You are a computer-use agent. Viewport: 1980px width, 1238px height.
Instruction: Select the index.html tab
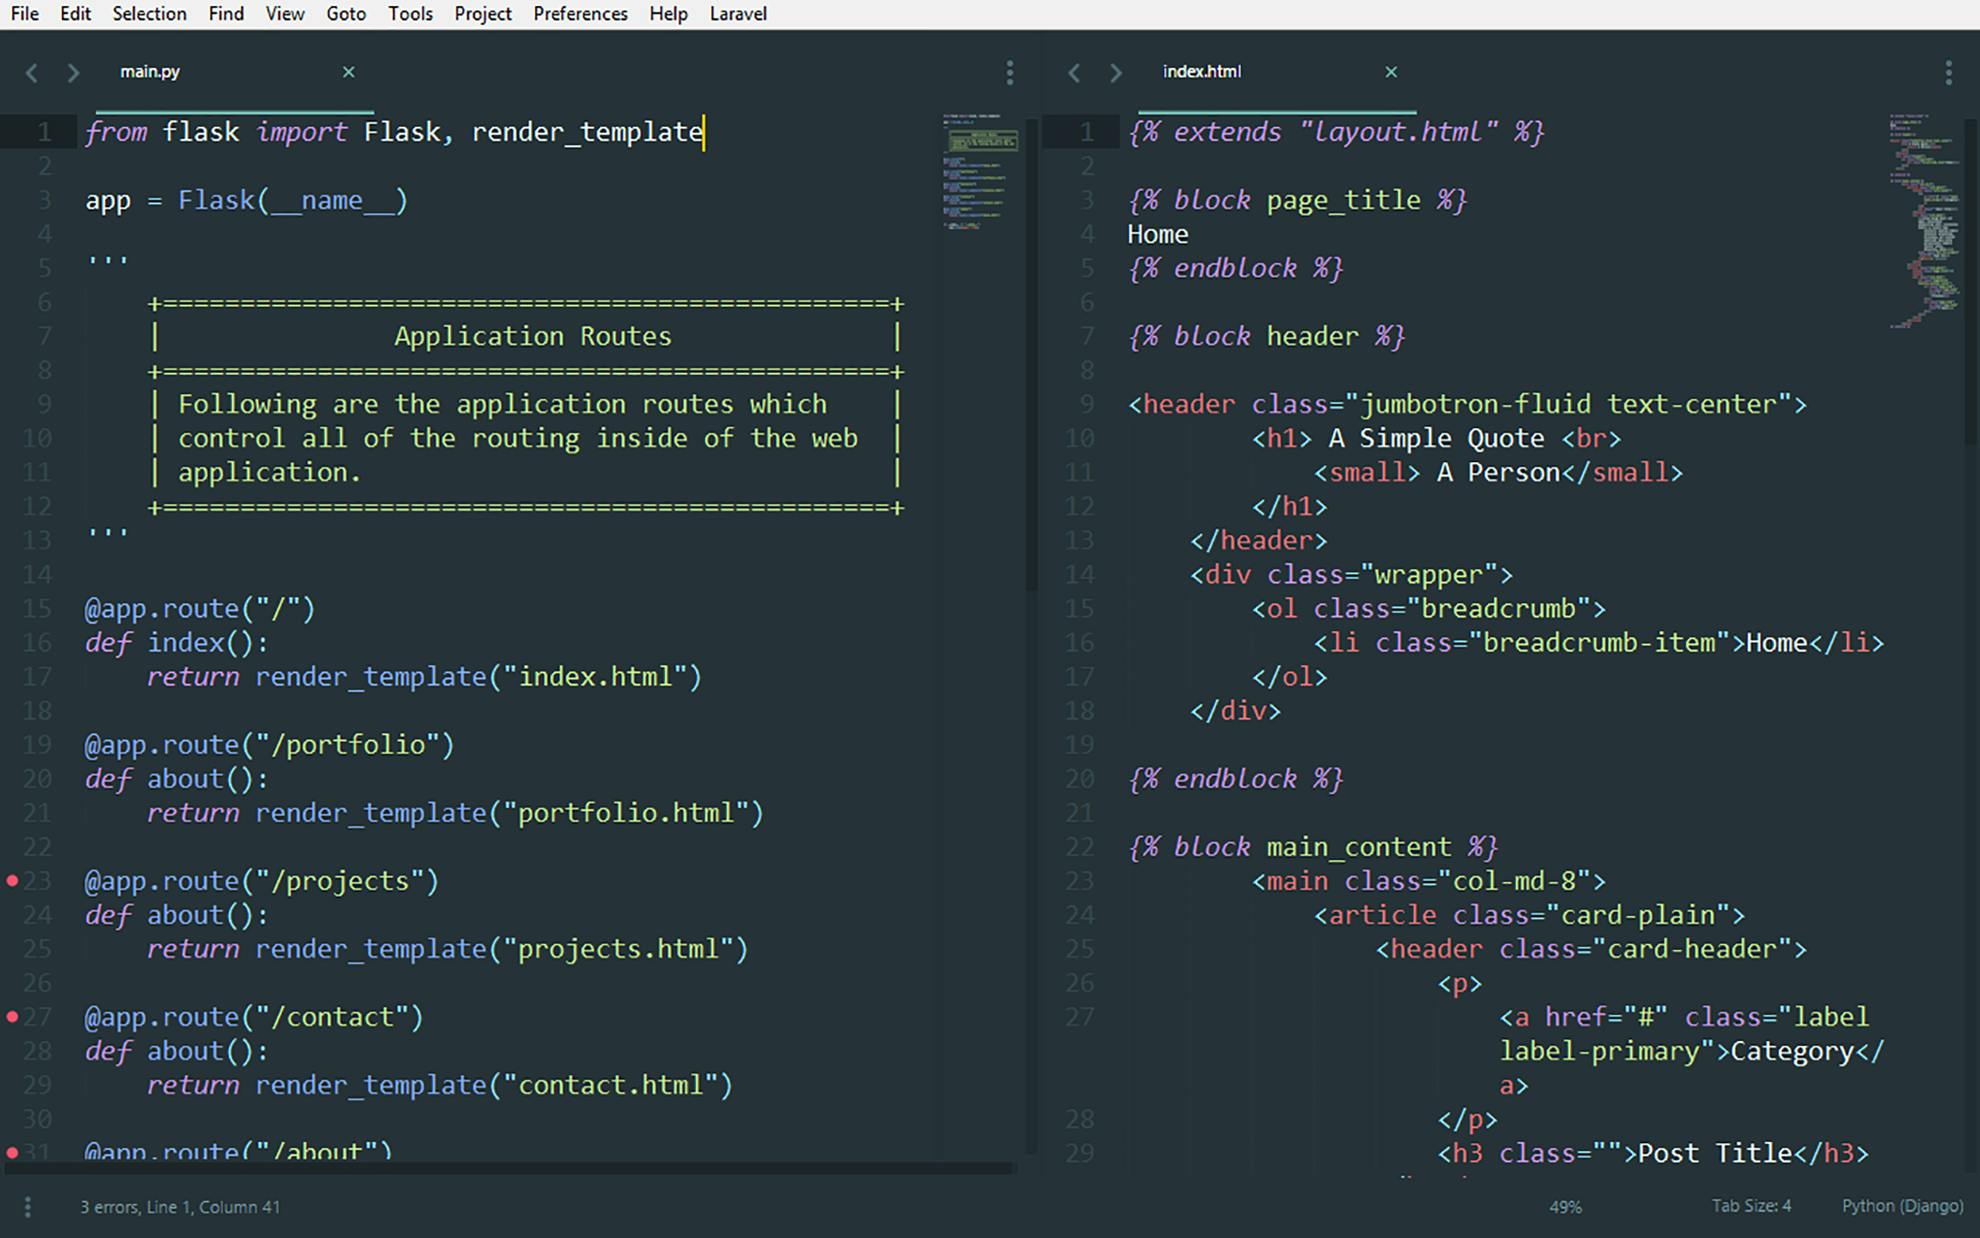point(1202,71)
